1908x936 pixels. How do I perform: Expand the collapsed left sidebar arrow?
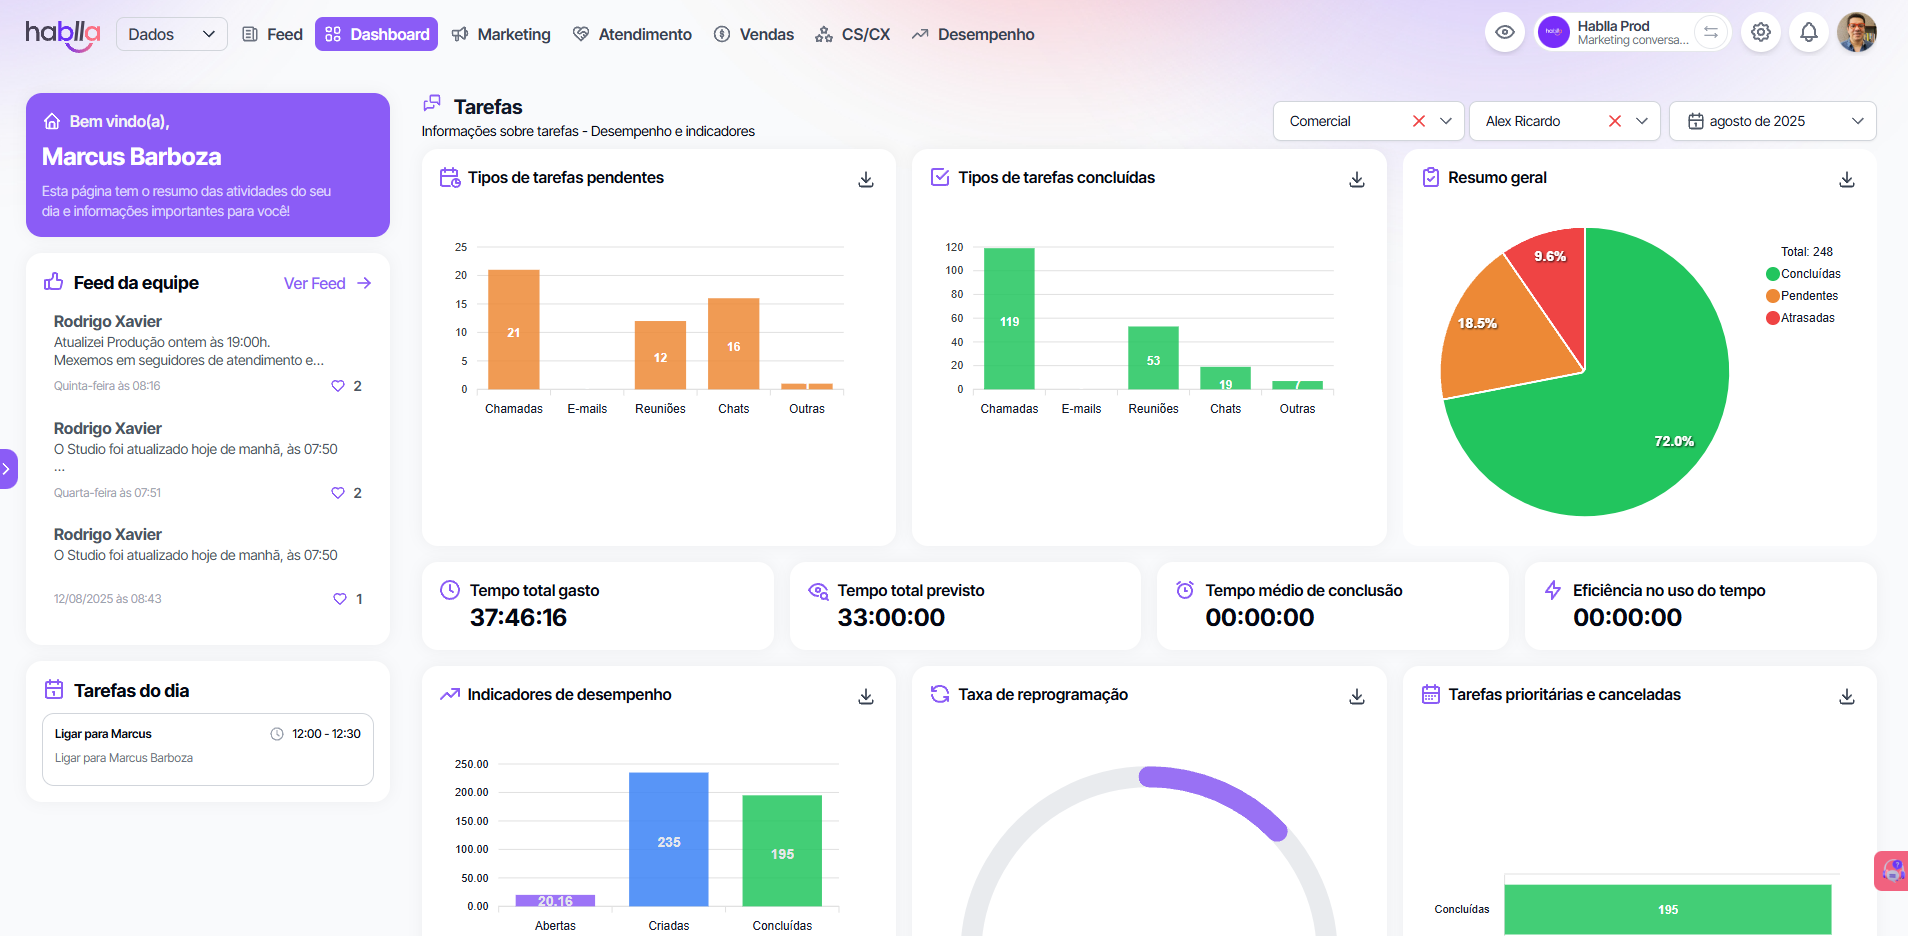tap(7, 468)
